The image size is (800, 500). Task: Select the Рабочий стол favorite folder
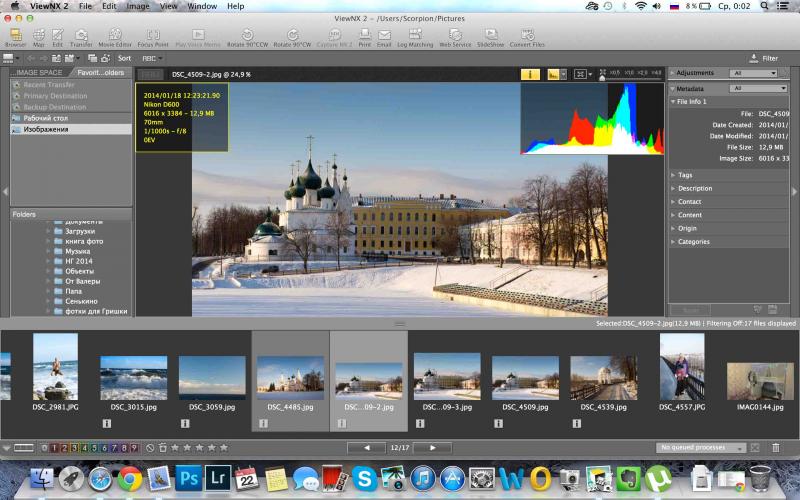[x=71, y=118]
